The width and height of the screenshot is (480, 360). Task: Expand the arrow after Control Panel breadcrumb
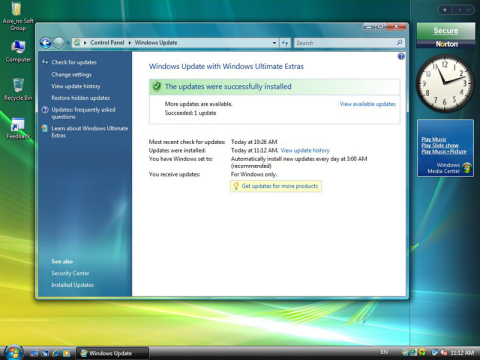[x=130, y=43]
